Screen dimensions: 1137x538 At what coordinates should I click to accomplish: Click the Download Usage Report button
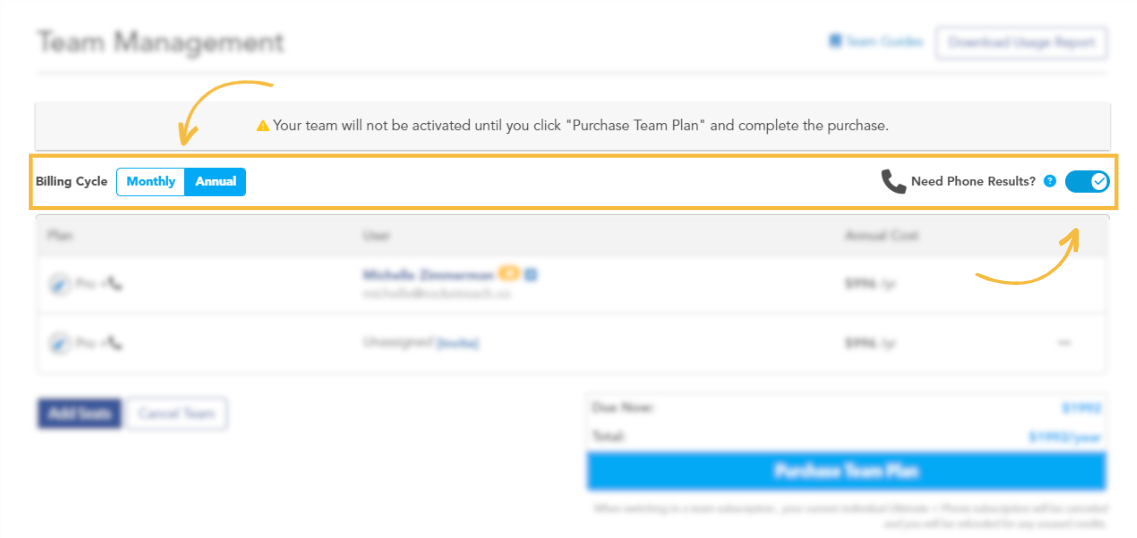(1022, 43)
